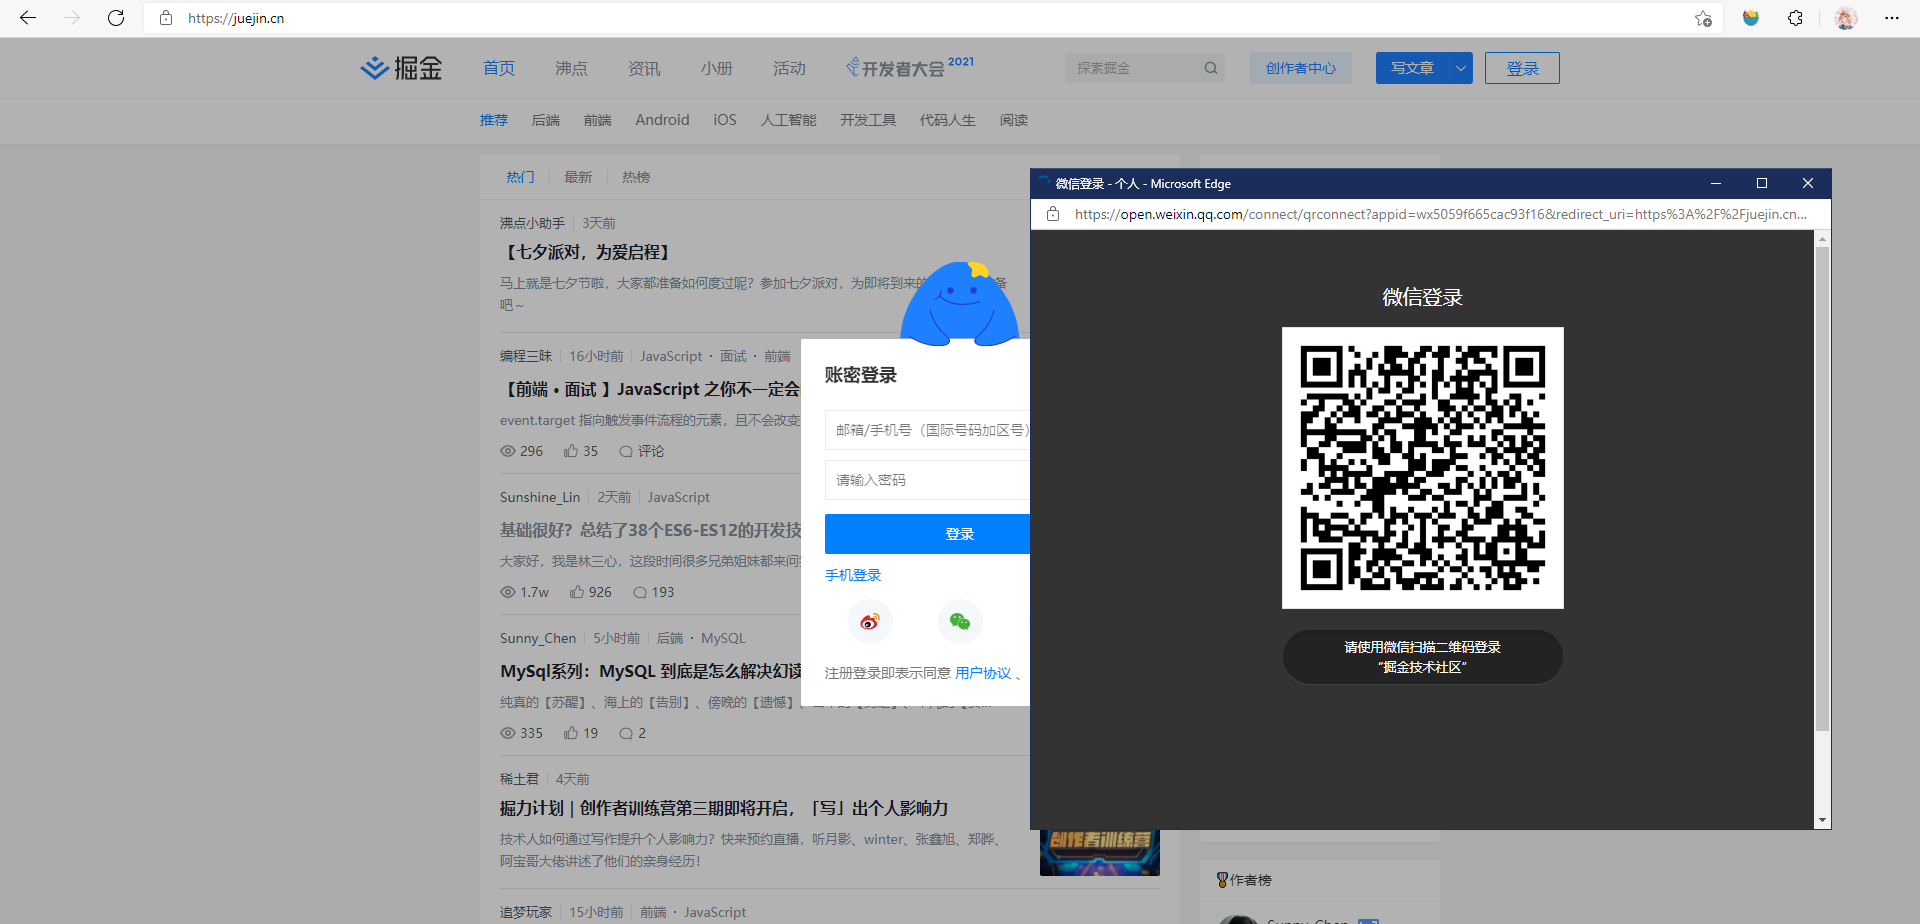The width and height of the screenshot is (1920, 924).
Task: Open article 【七夕派对，为爱启程】
Action: [x=588, y=252]
